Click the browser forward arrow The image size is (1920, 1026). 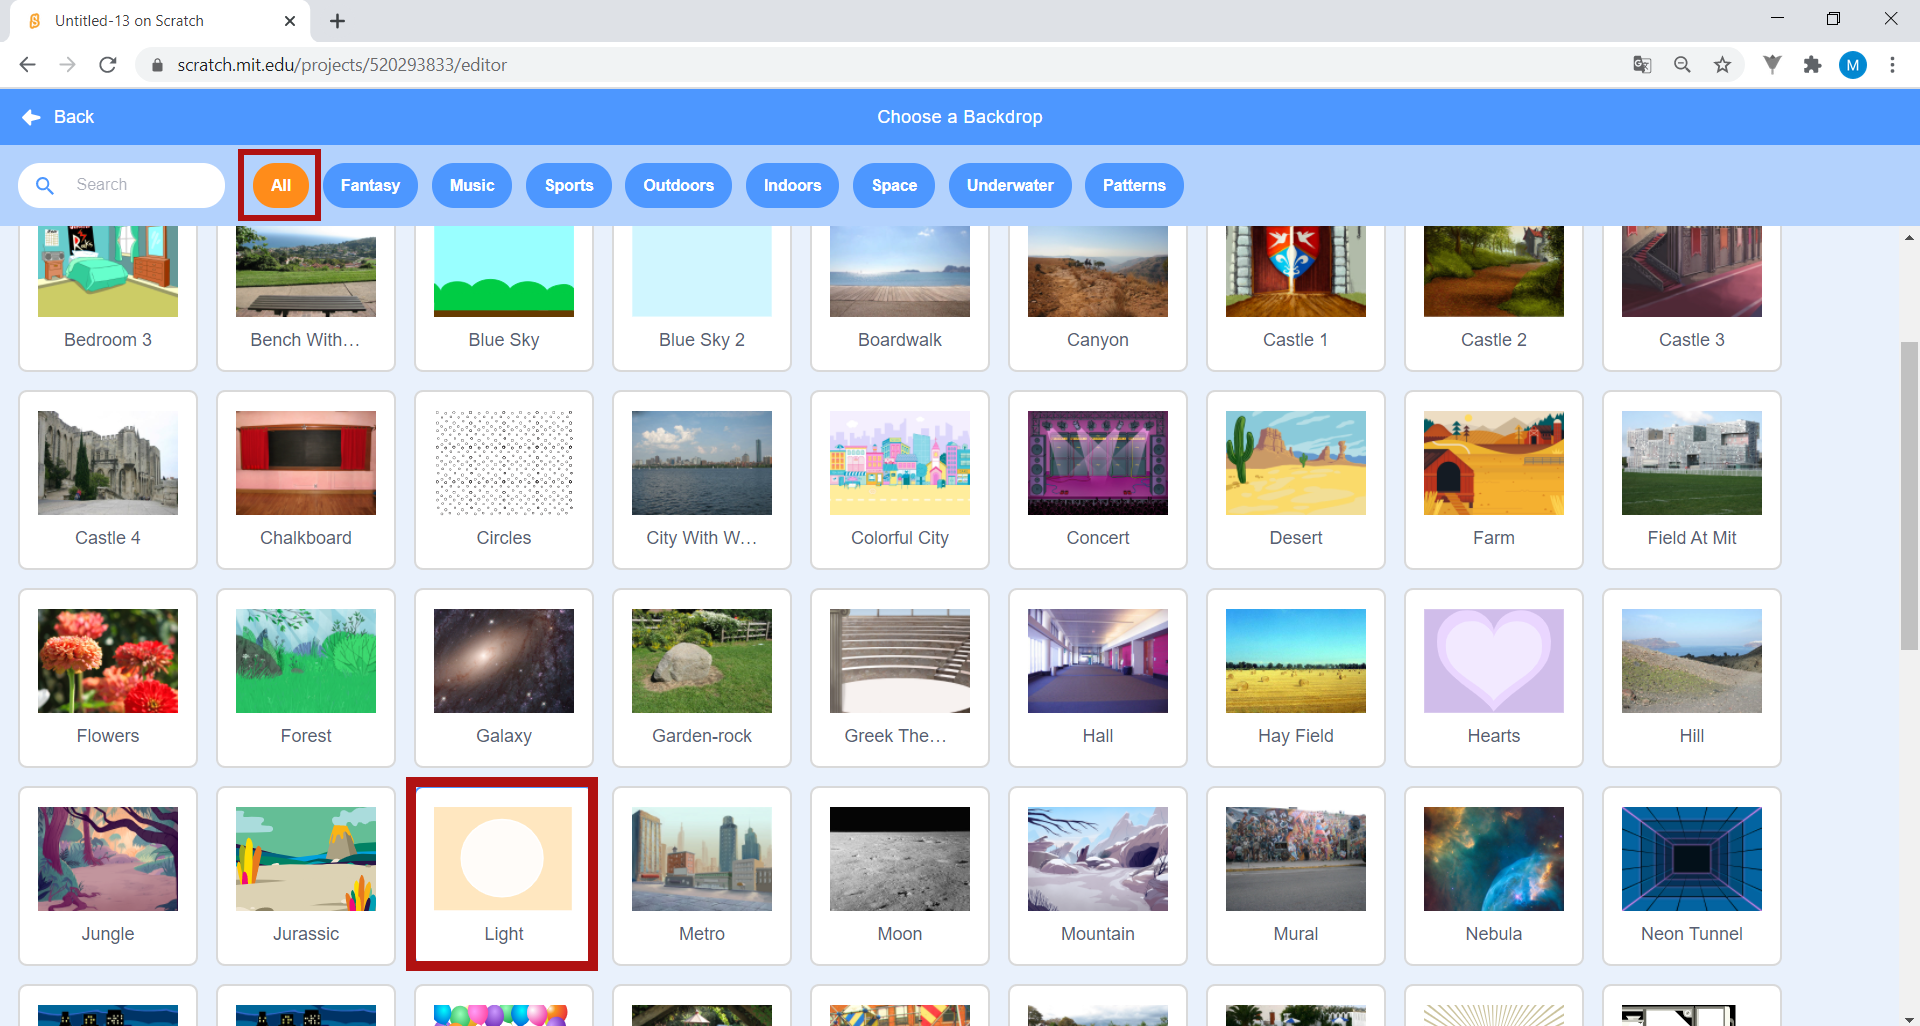(67, 65)
